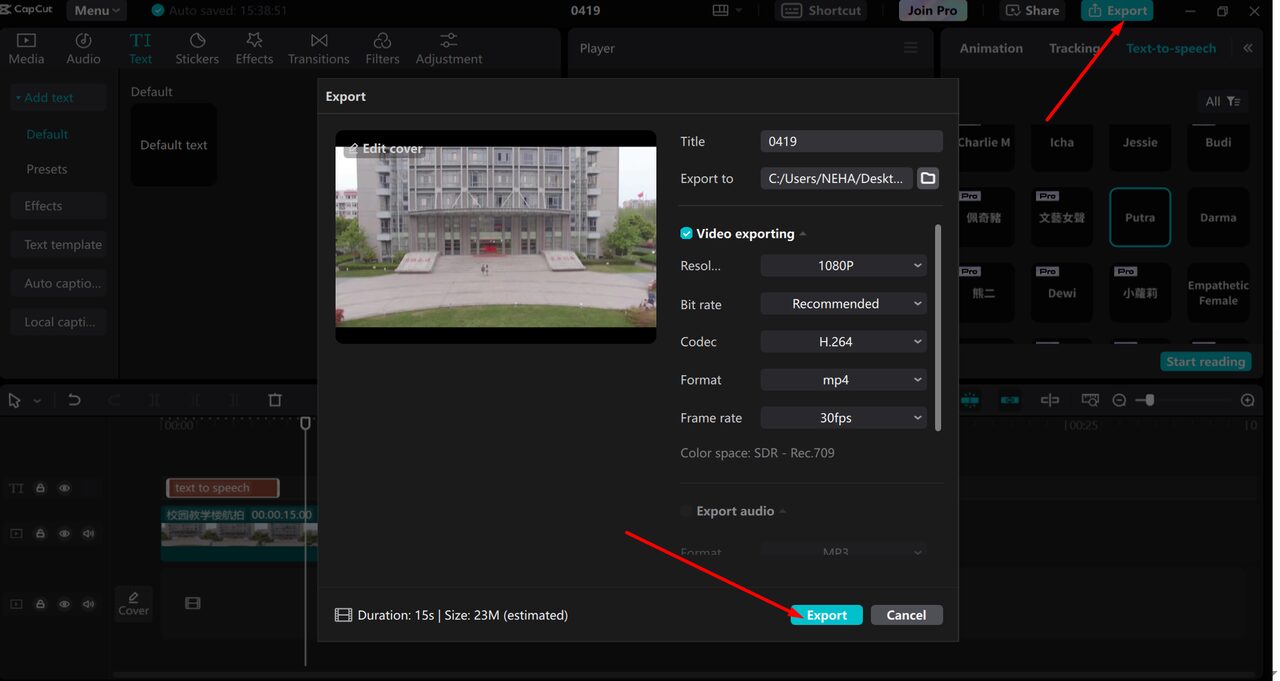The height and width of the screenshot is (681, 1280).
Task: Toggle visibility eye on text to speech track
Action: 64,488
